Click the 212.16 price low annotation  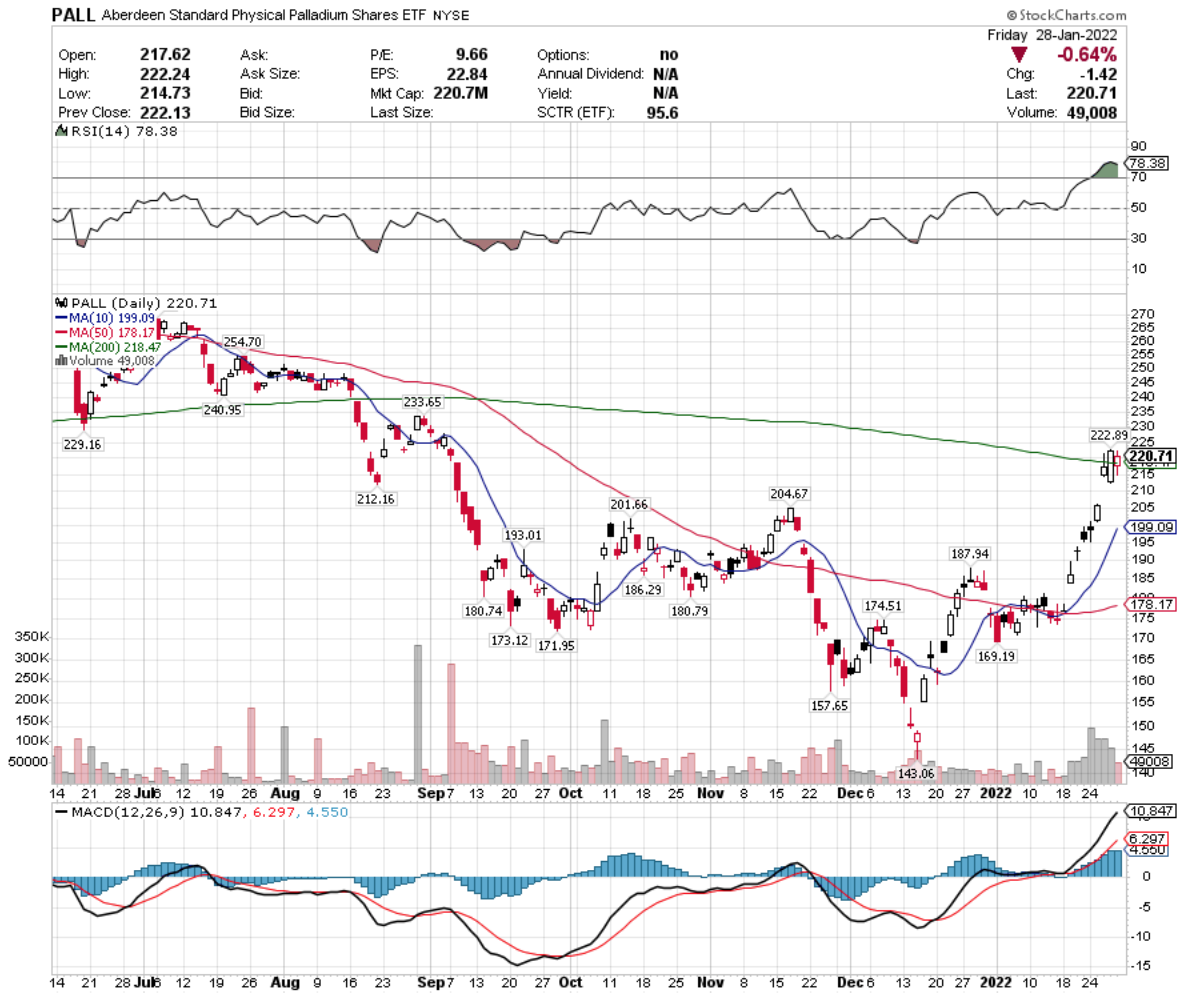click(376, 499)
